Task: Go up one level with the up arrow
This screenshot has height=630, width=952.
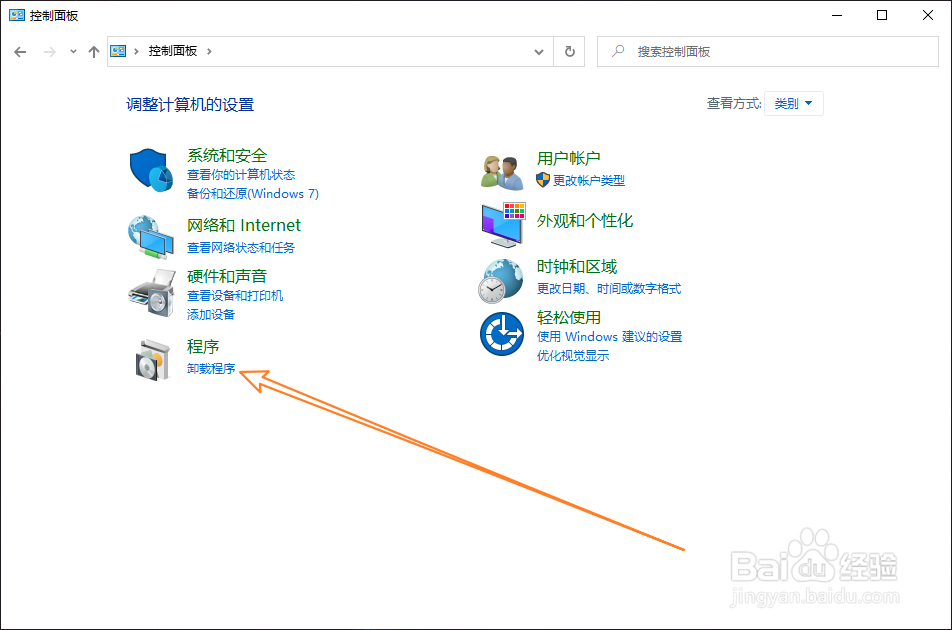Action: click(93, 51)
